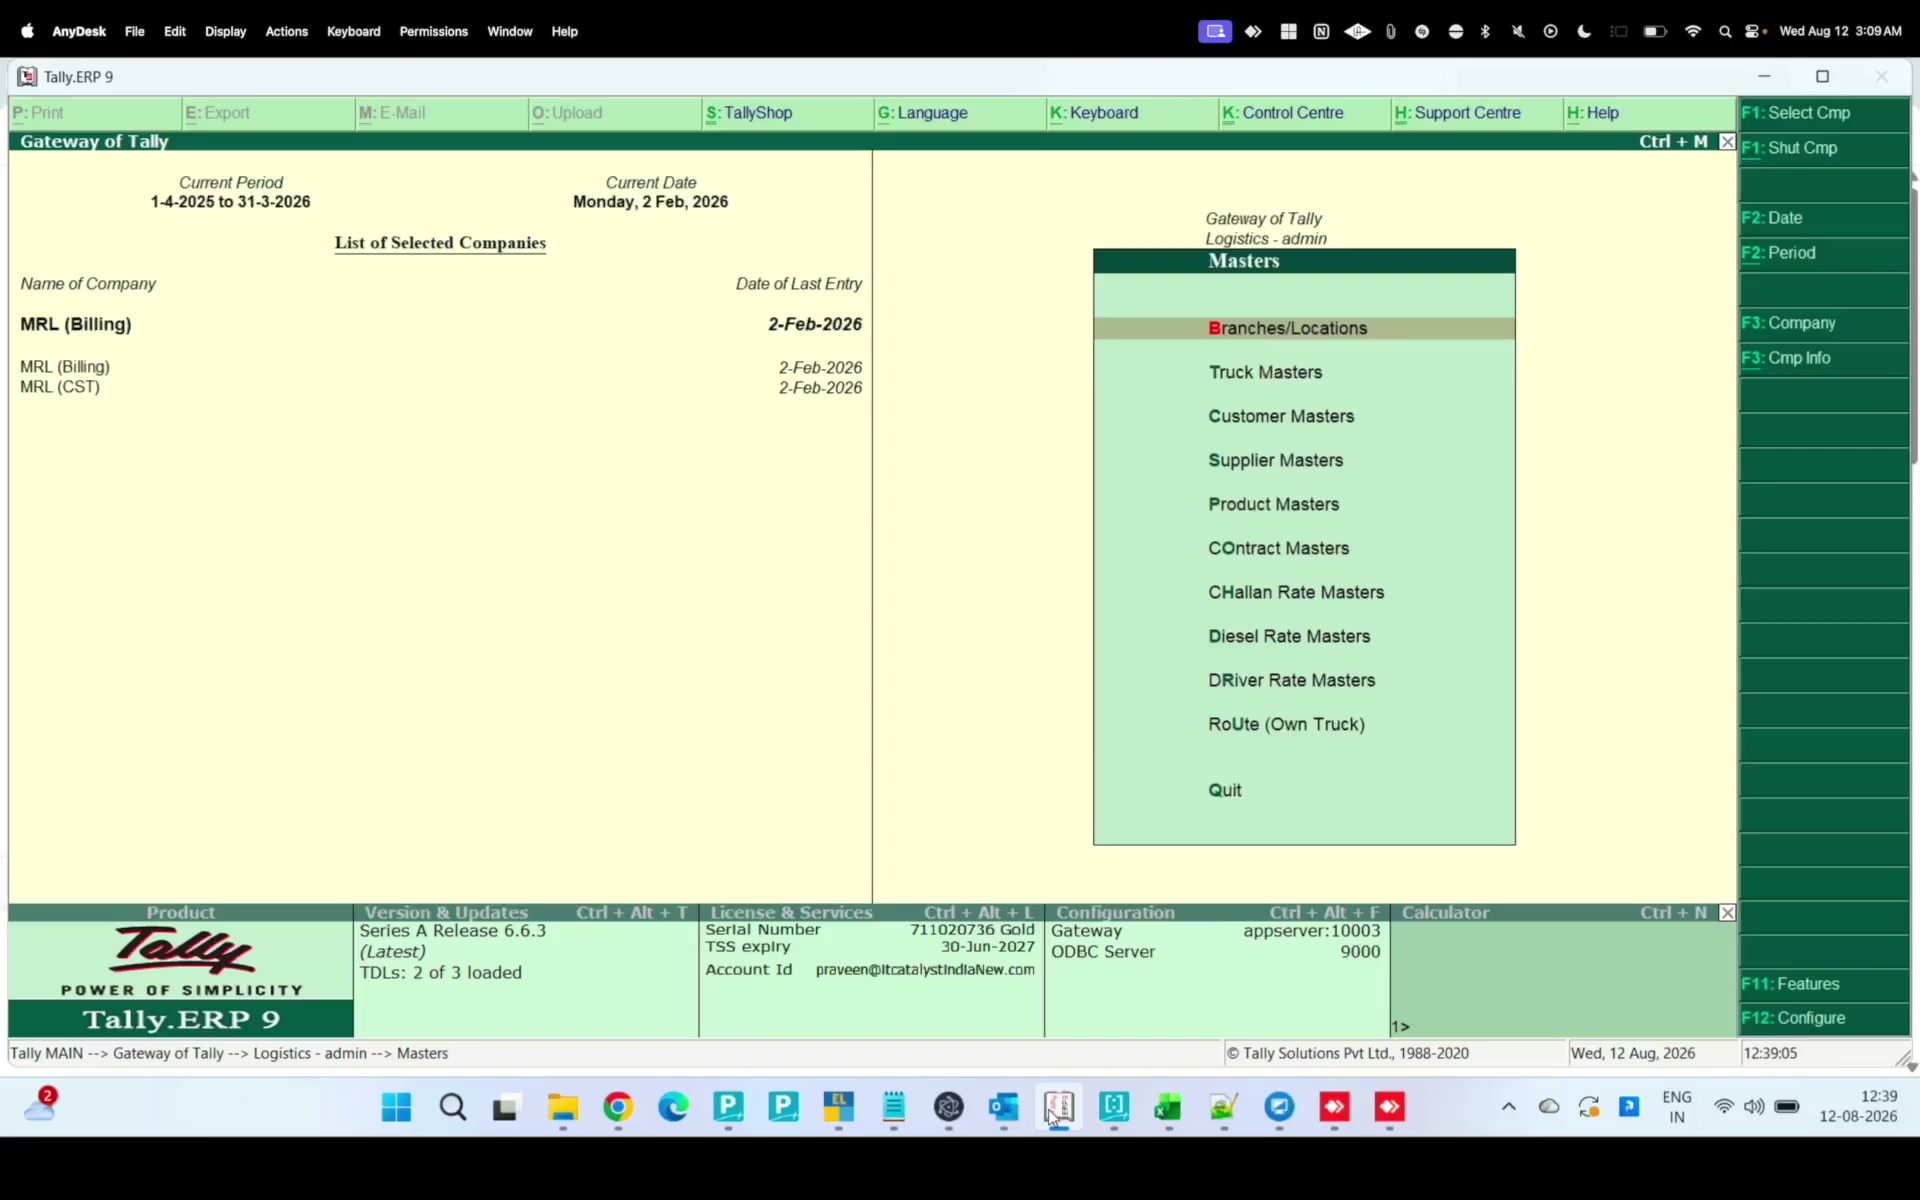Viewport: 1920px width, 1200px height.
Task: Click F2: Period button
Action: tap(1824, 253)
